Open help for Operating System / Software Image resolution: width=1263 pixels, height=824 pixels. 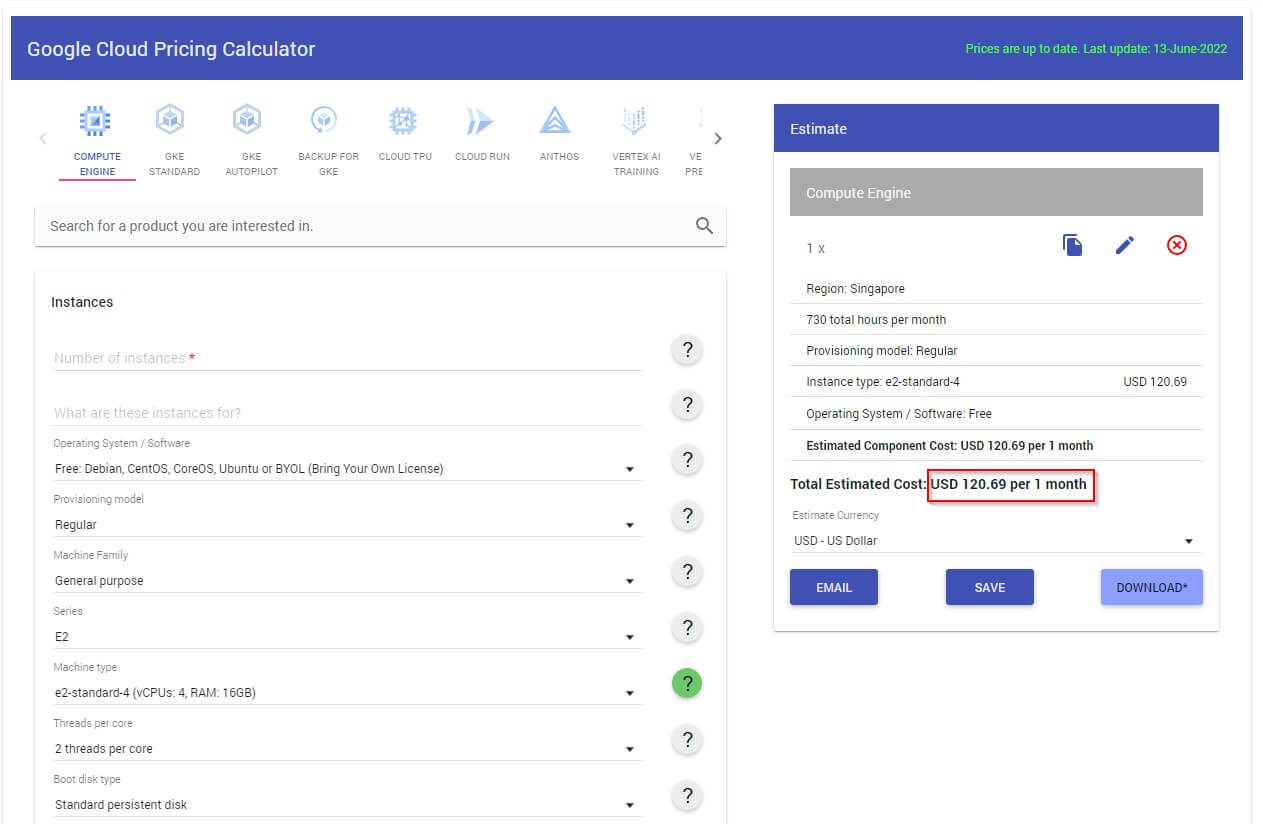[687, 460]
